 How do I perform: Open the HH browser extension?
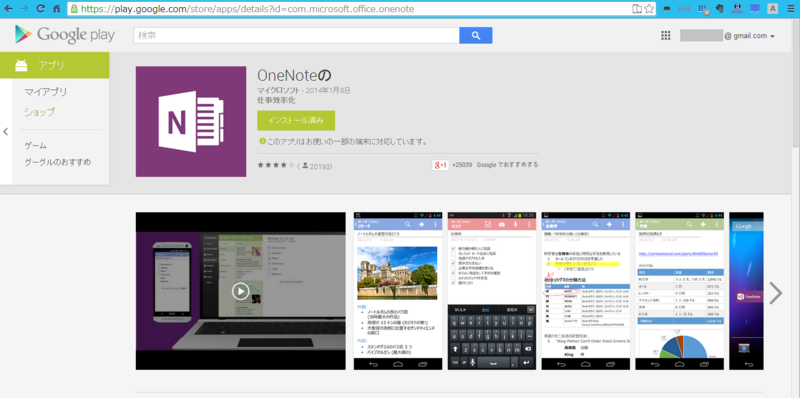[684, 9]
